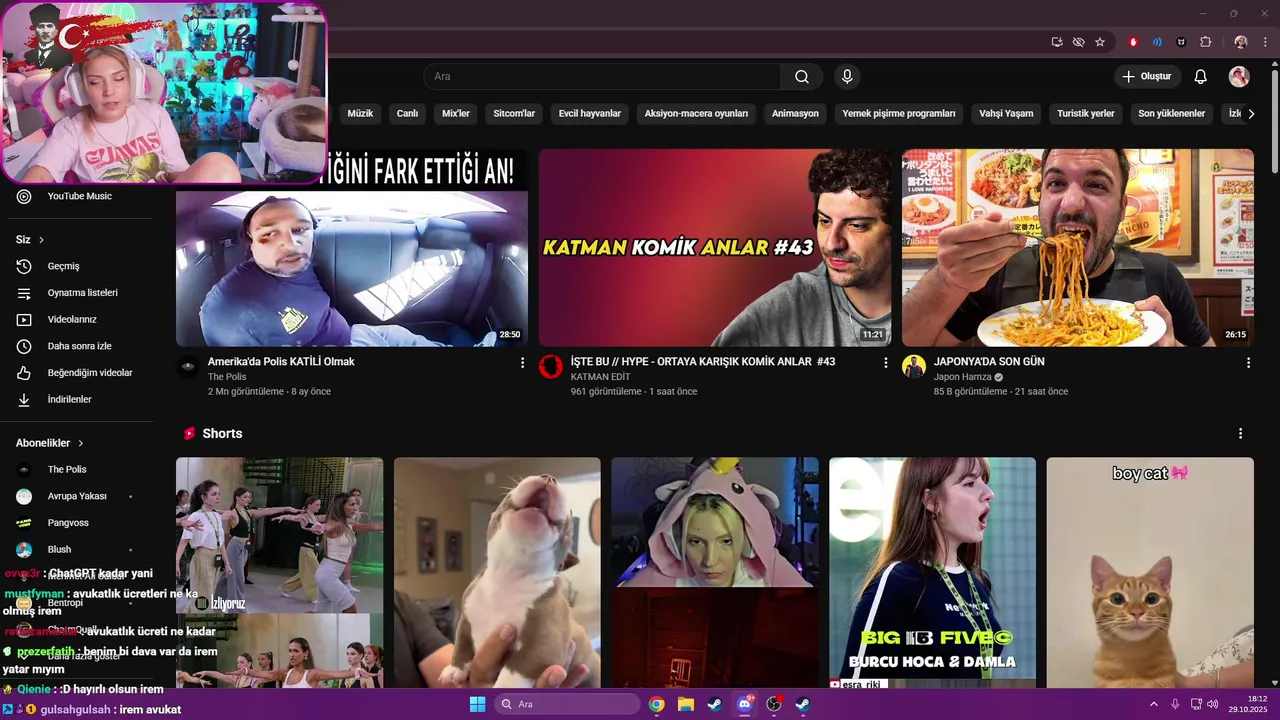The height and width of the screenshot is (720, 1280).
Task: Open File Explorer from the taskbar
Action: [686, 704]
